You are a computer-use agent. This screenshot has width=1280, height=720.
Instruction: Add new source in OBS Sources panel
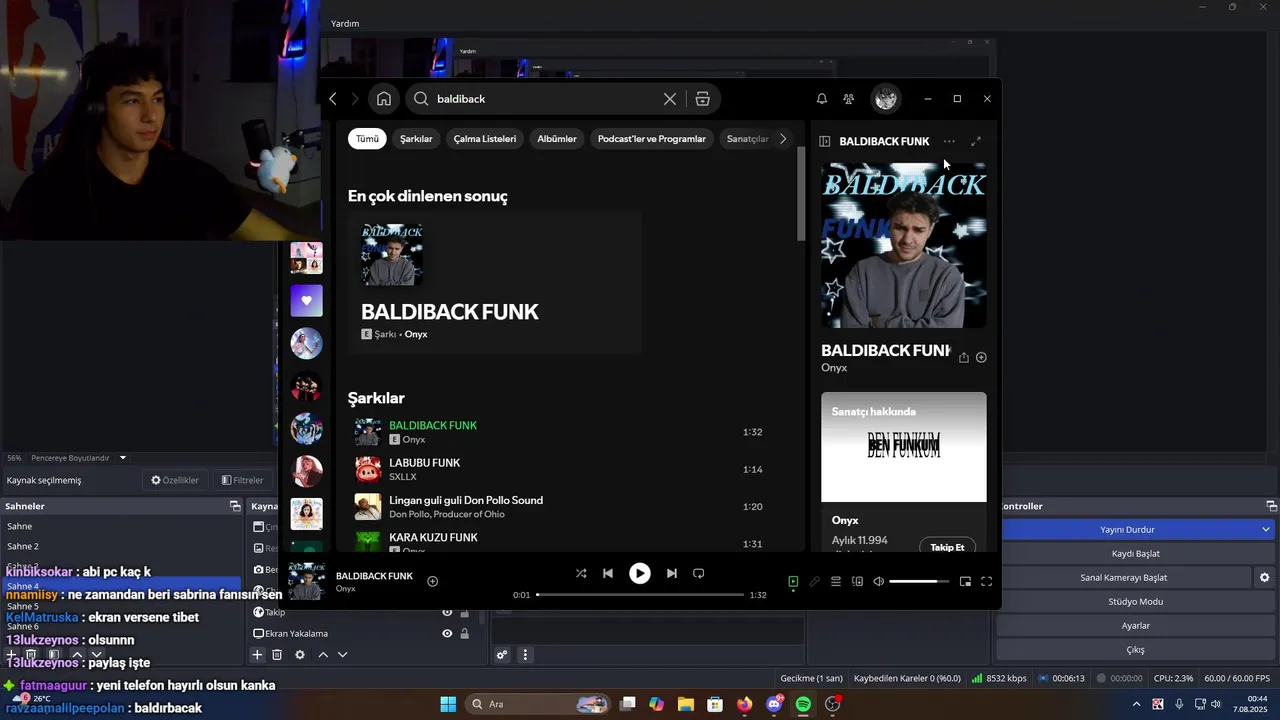[257, 655]
